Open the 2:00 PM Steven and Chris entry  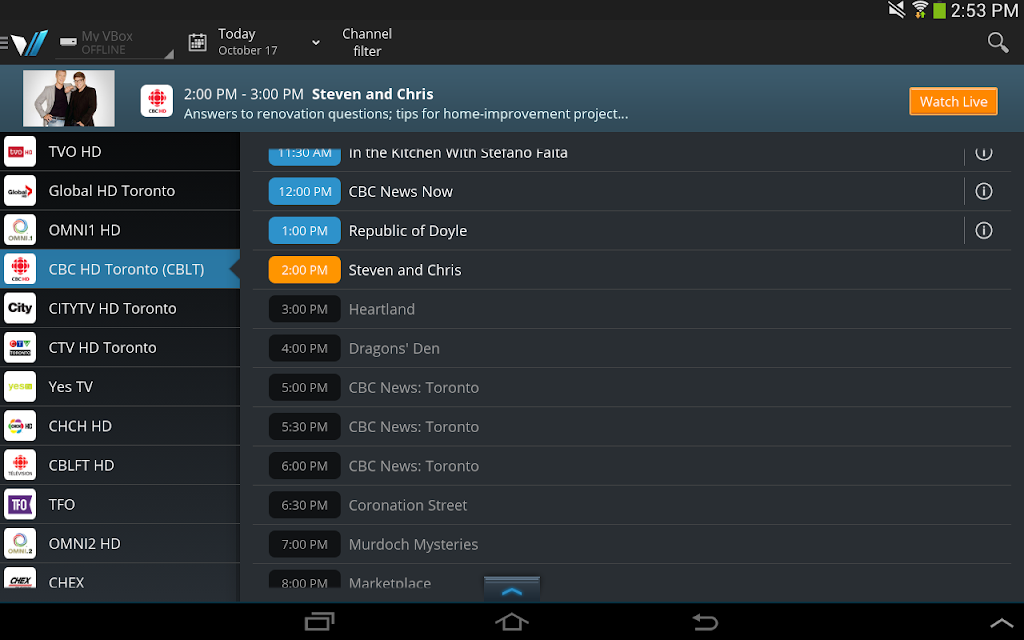(x=632, y=270)
